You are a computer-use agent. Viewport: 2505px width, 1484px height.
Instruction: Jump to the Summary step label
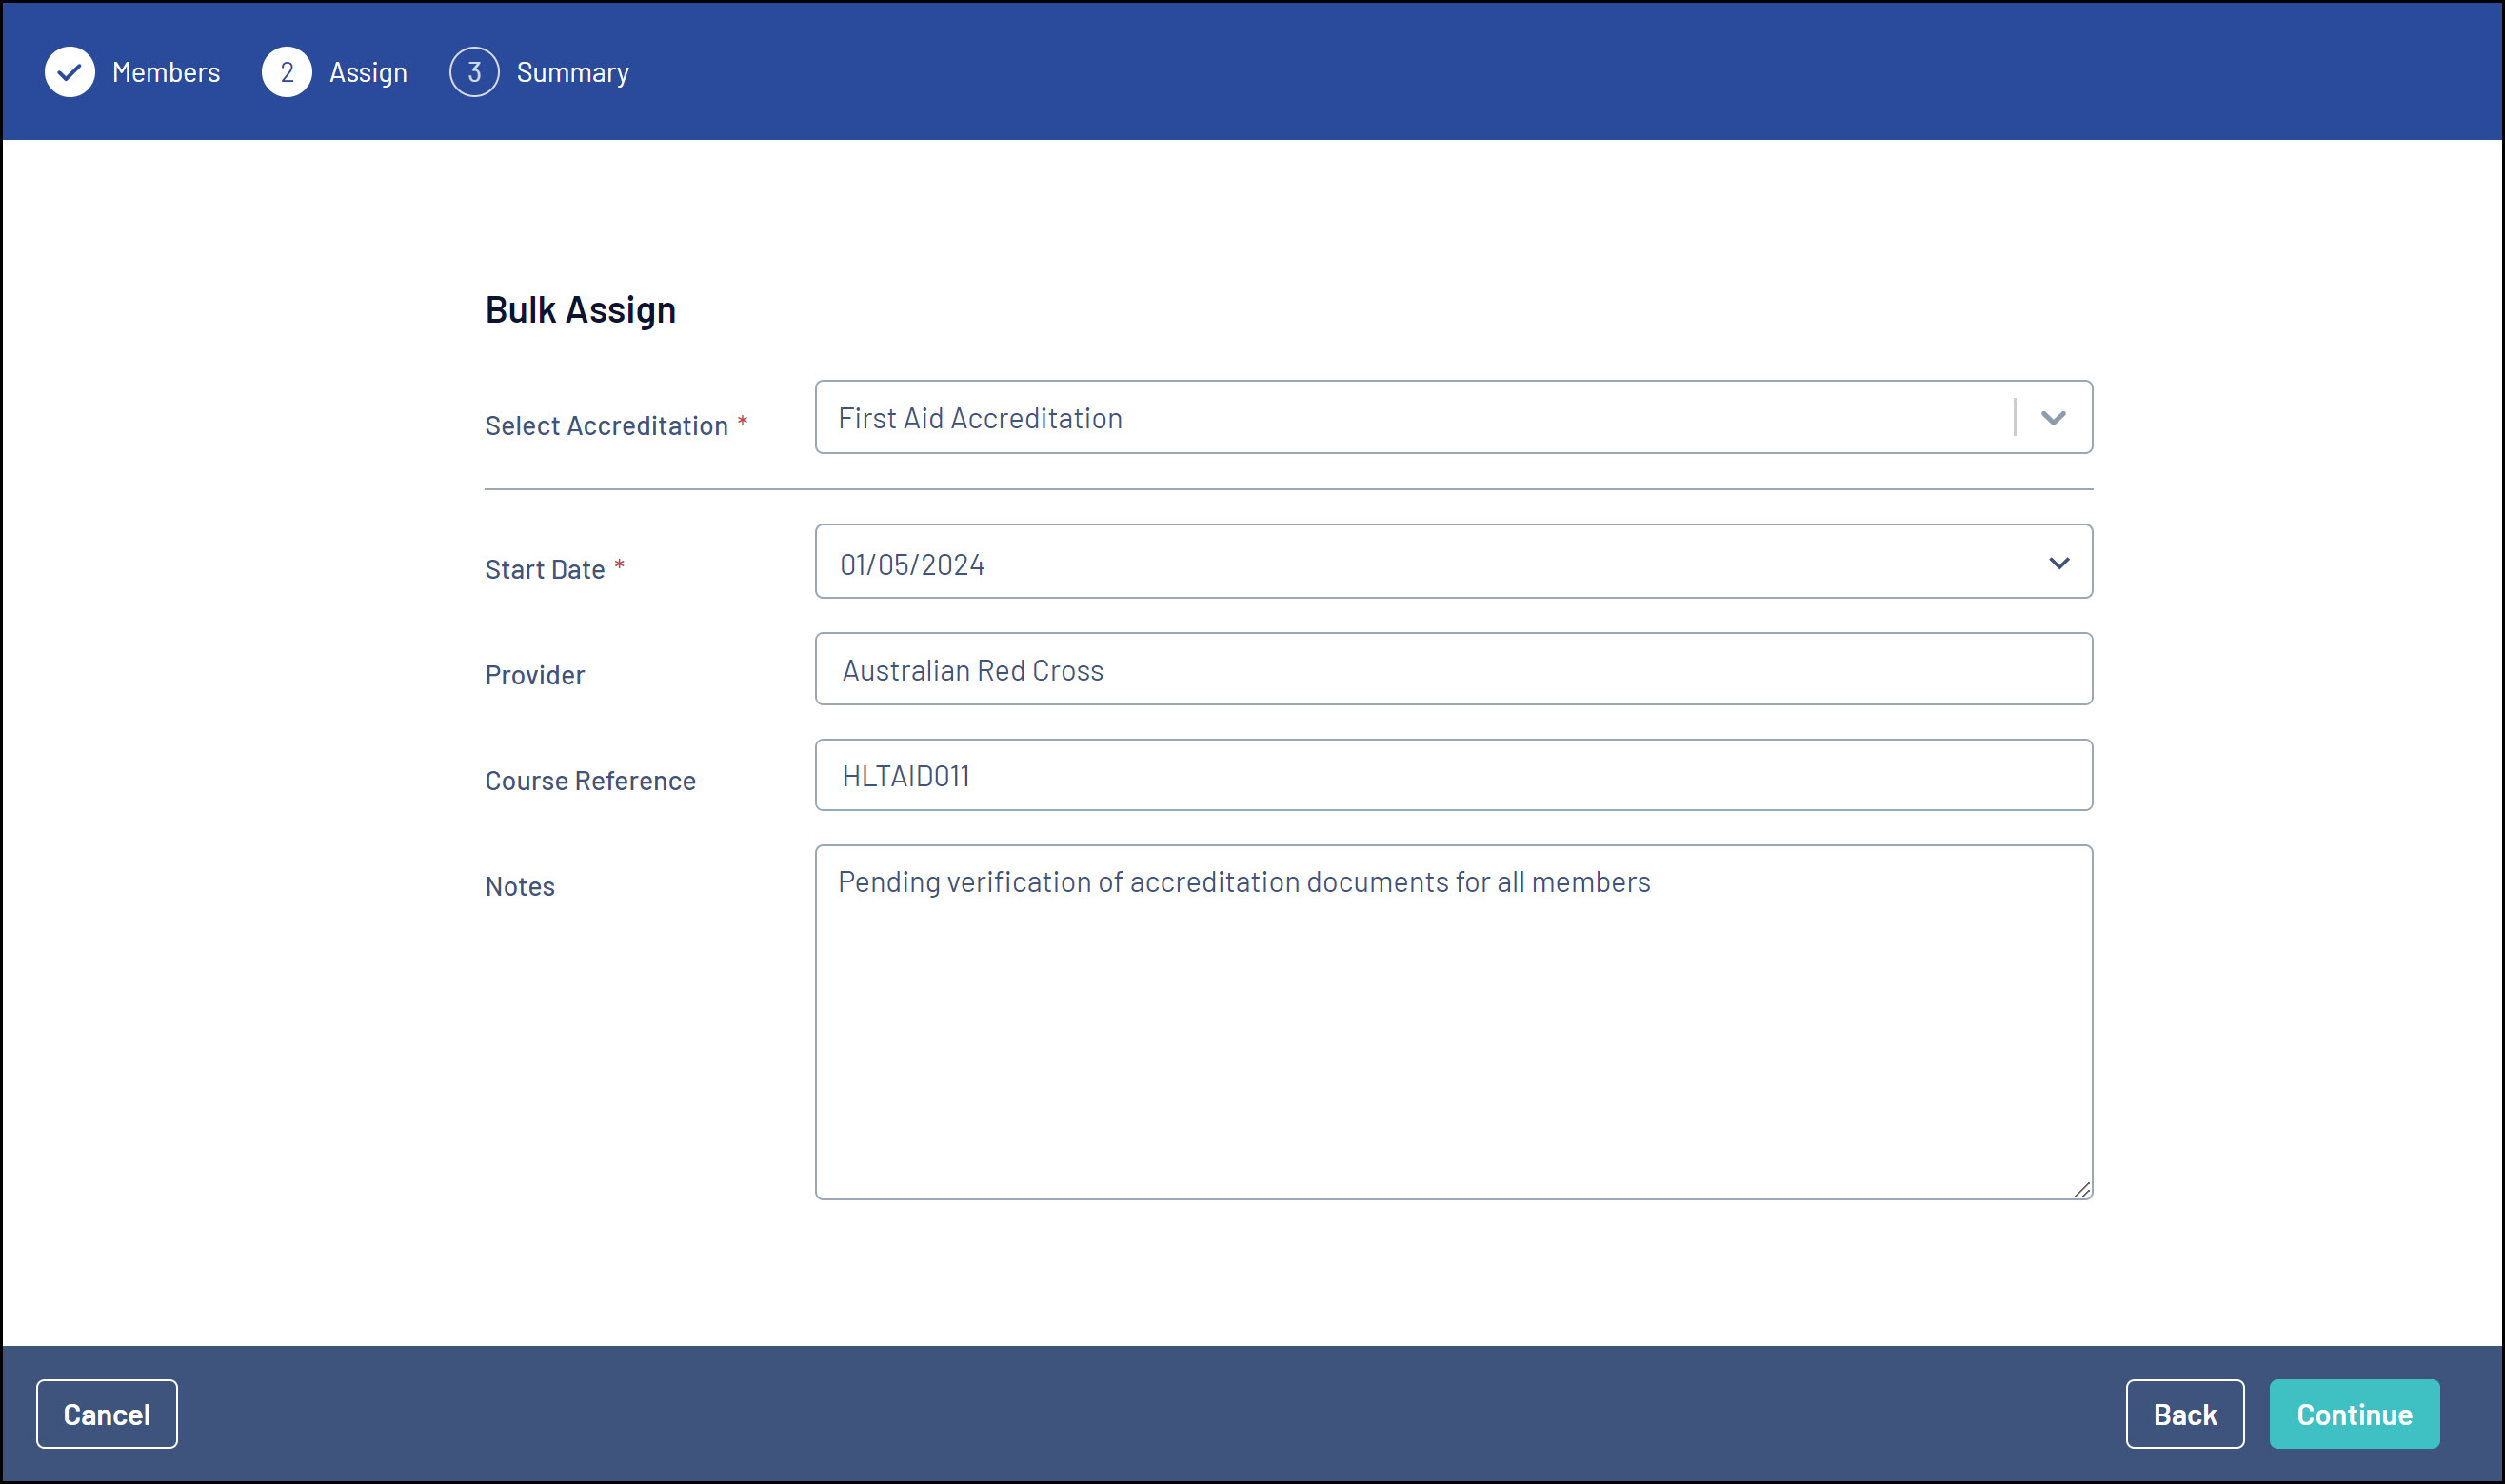tap(572, 72)
